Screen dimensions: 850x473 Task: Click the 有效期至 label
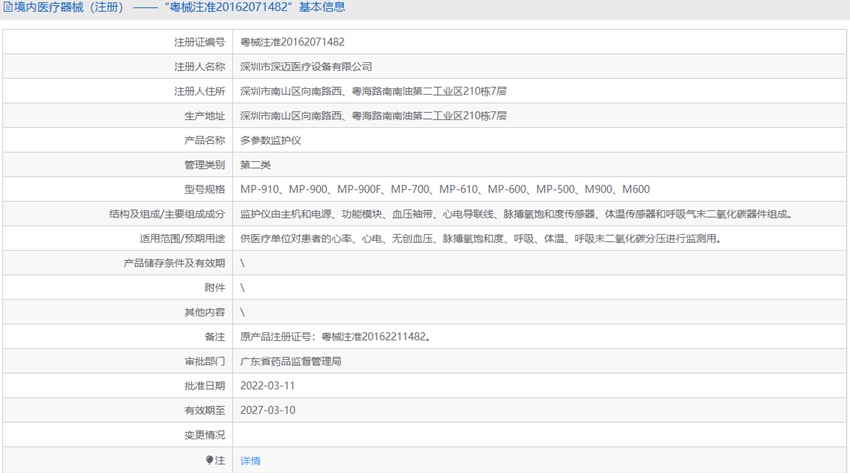pos(204,410)
